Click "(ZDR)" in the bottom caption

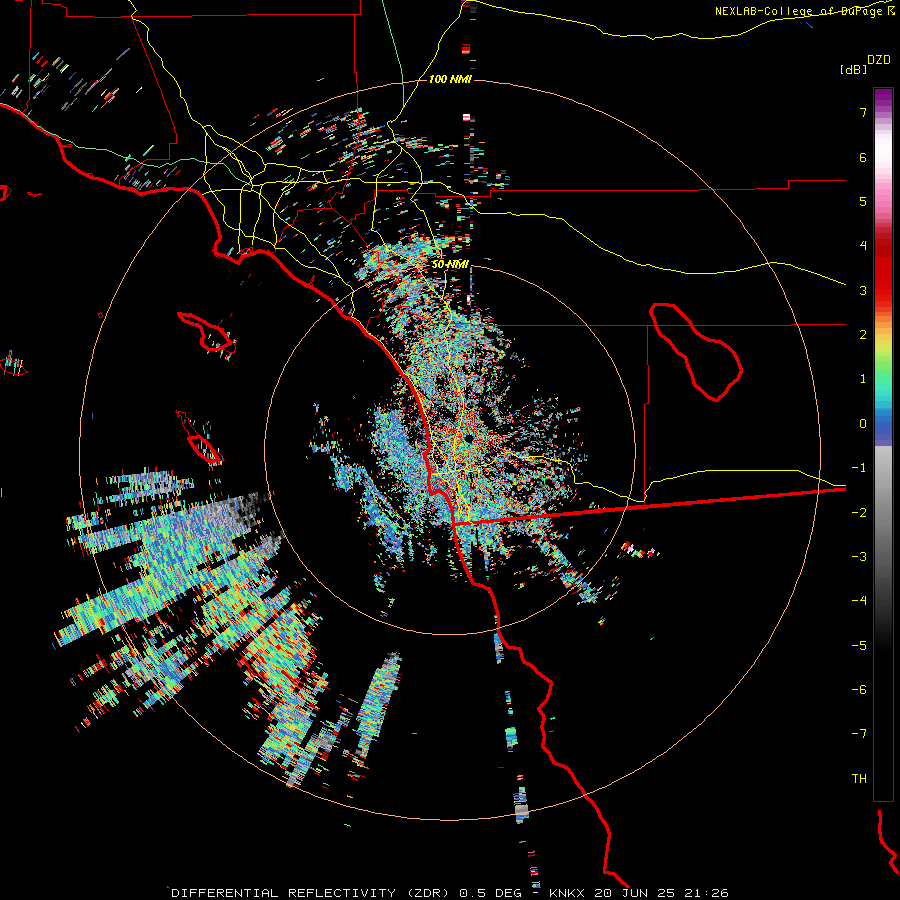(428, 893)
